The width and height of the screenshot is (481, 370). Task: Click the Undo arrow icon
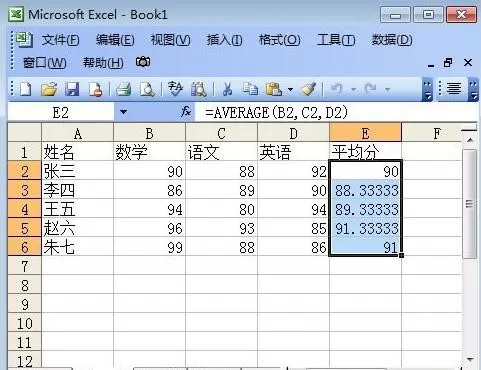(x=336, y=89)
